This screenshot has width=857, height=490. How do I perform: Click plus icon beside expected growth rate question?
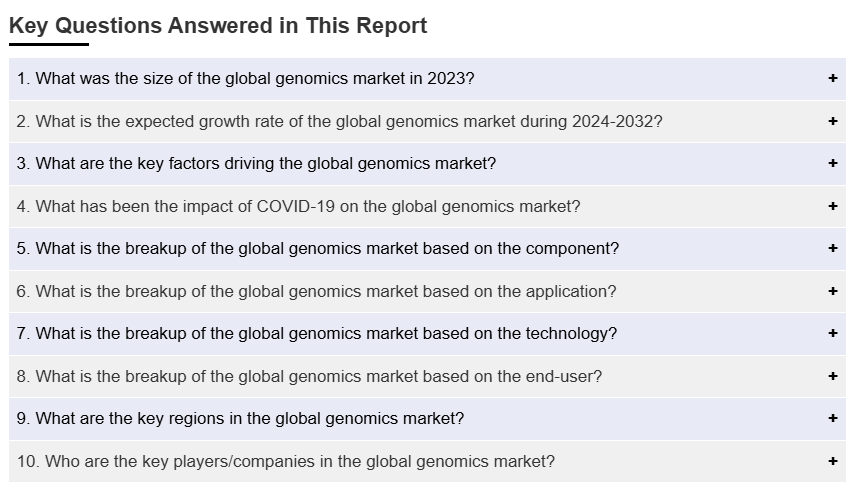(x=832, y=121)
